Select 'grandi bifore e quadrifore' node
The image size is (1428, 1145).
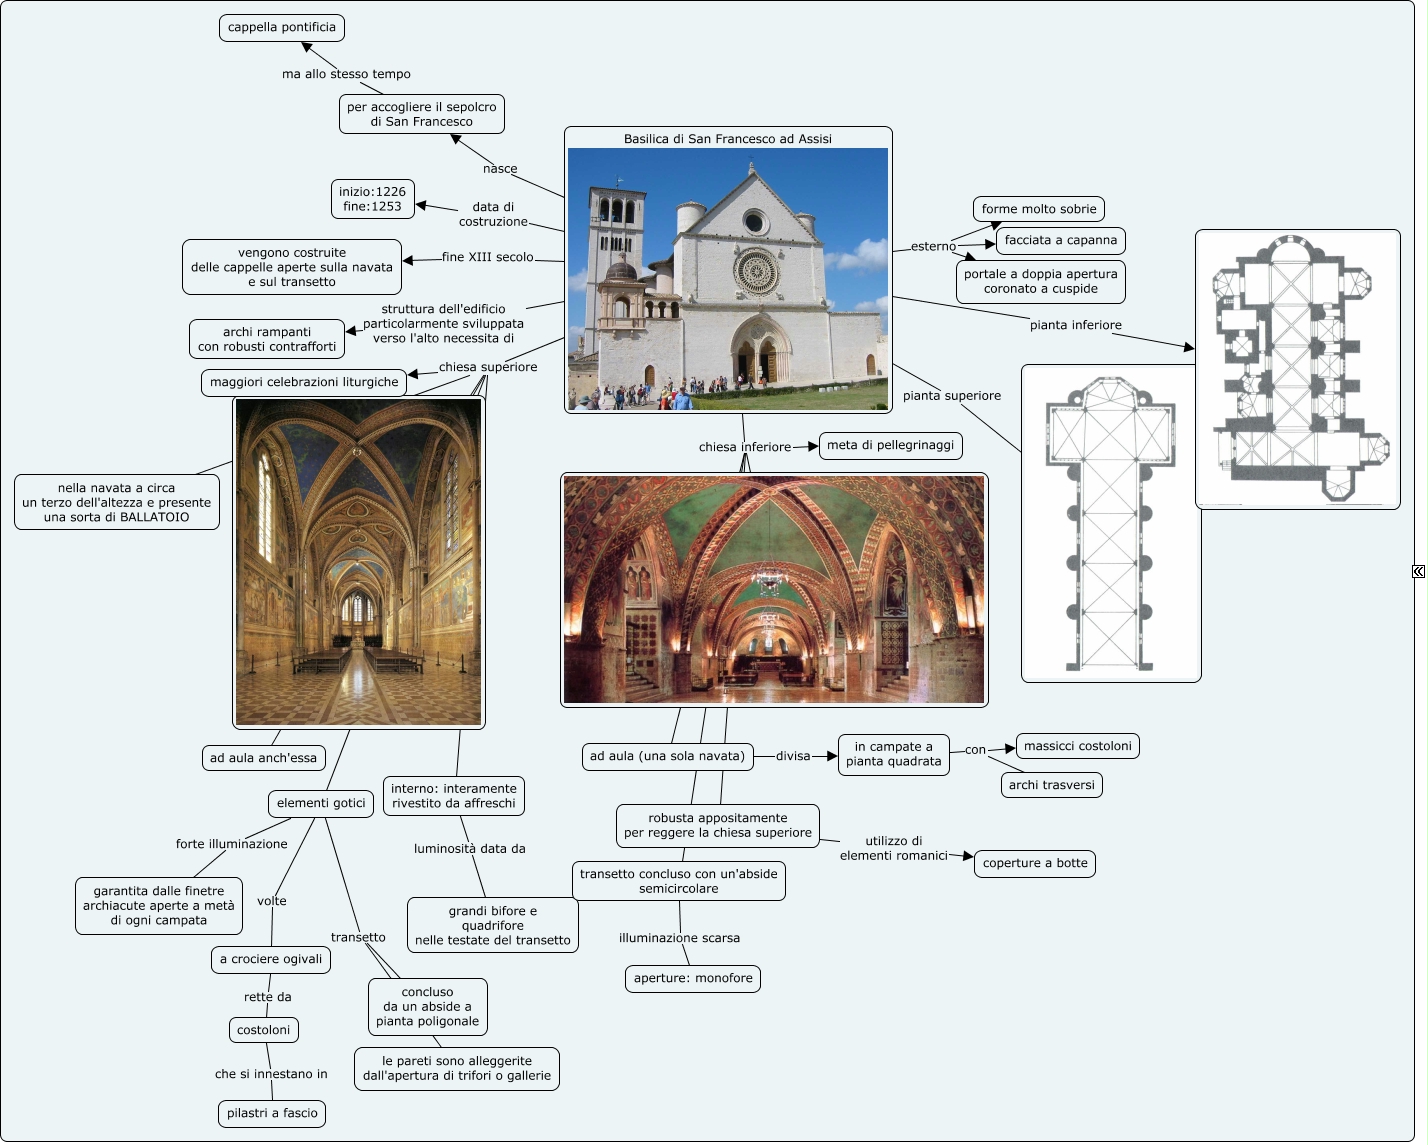click(493, 925)
